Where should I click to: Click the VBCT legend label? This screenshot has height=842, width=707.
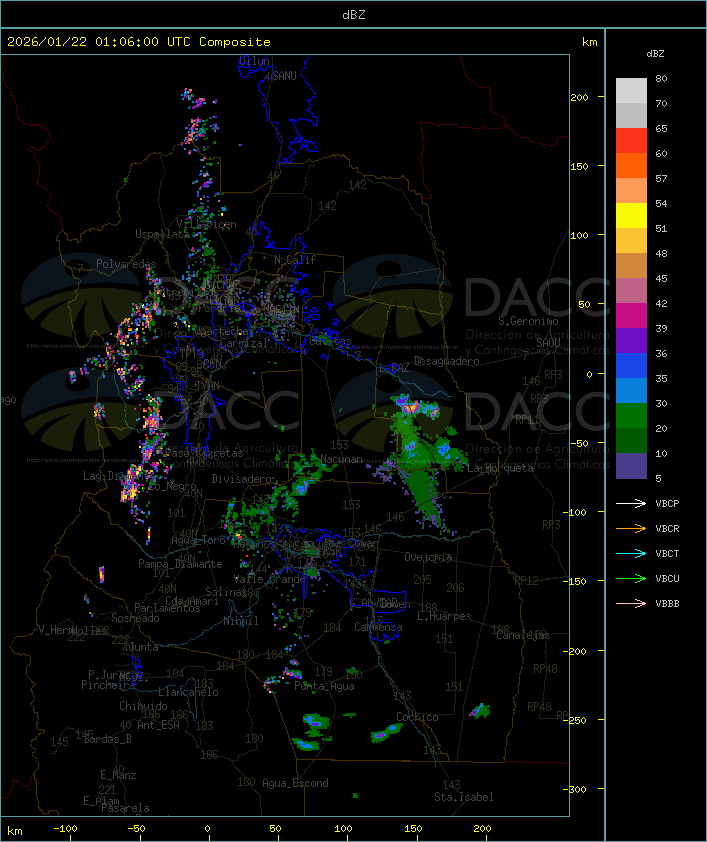(667, 553)
